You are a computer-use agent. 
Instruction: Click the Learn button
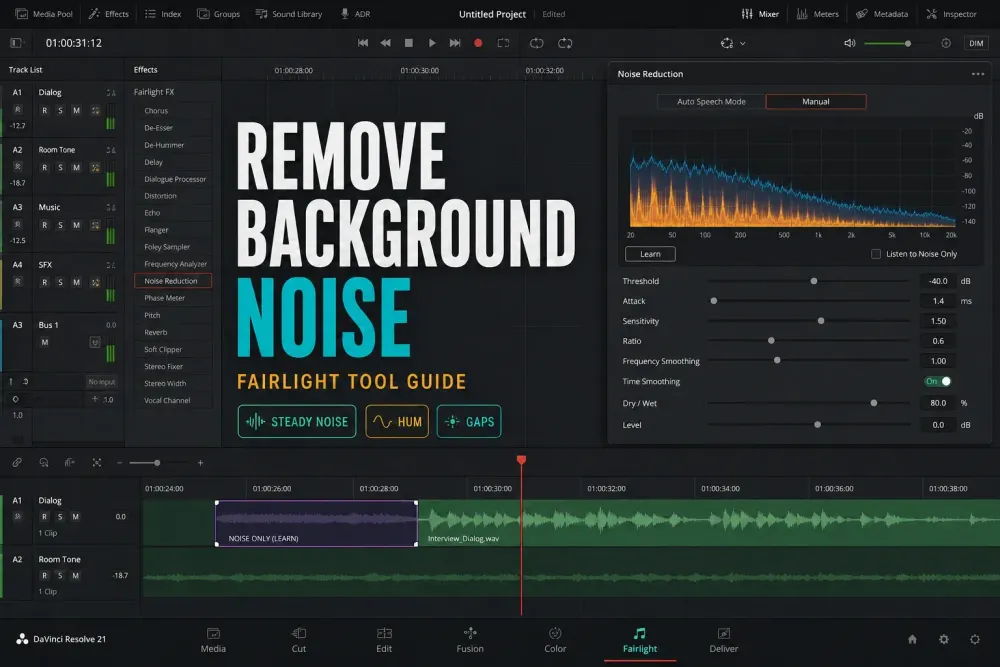650,254
